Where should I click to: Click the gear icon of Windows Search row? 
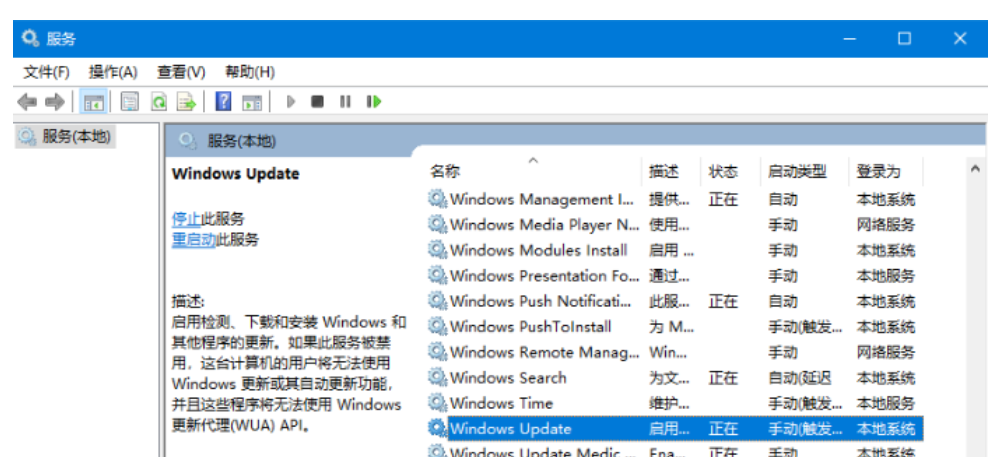(x=438, y=378)
